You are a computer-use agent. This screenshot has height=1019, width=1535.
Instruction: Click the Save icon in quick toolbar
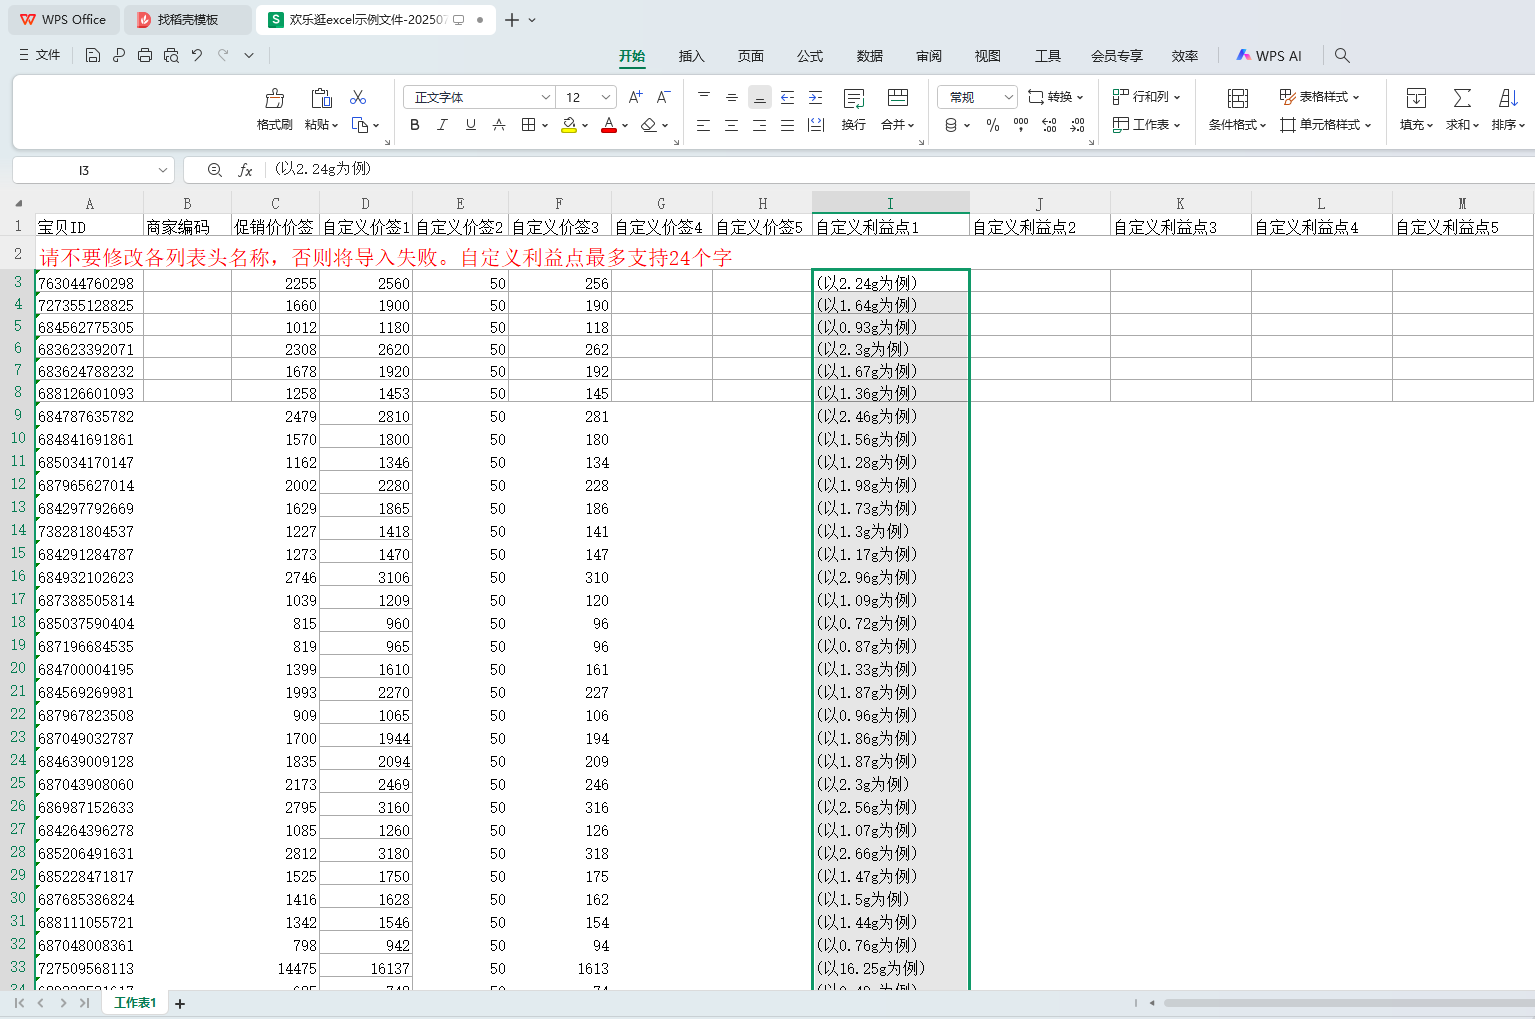tap(92, 55)
